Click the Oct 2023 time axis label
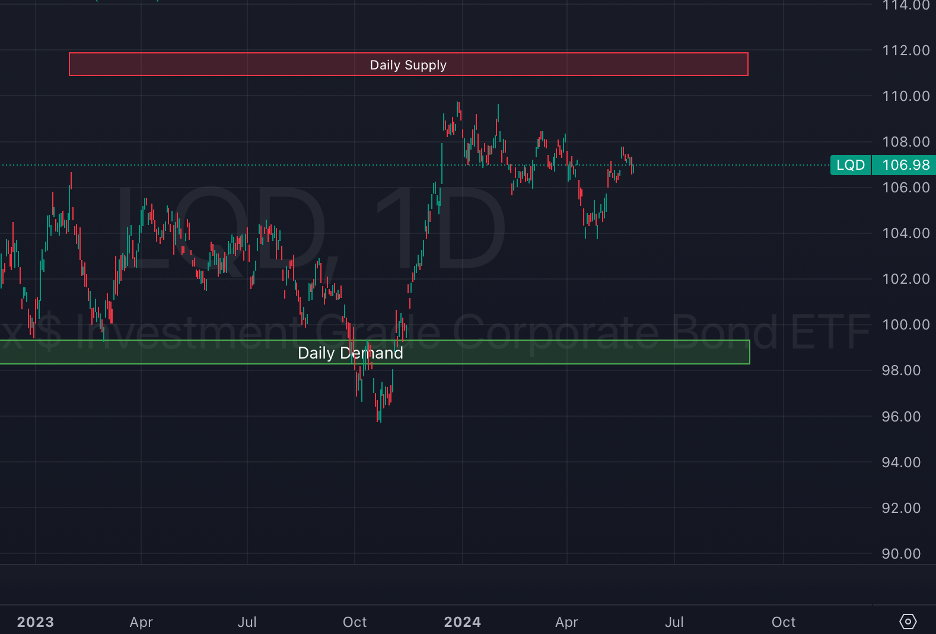 point(355,622)
